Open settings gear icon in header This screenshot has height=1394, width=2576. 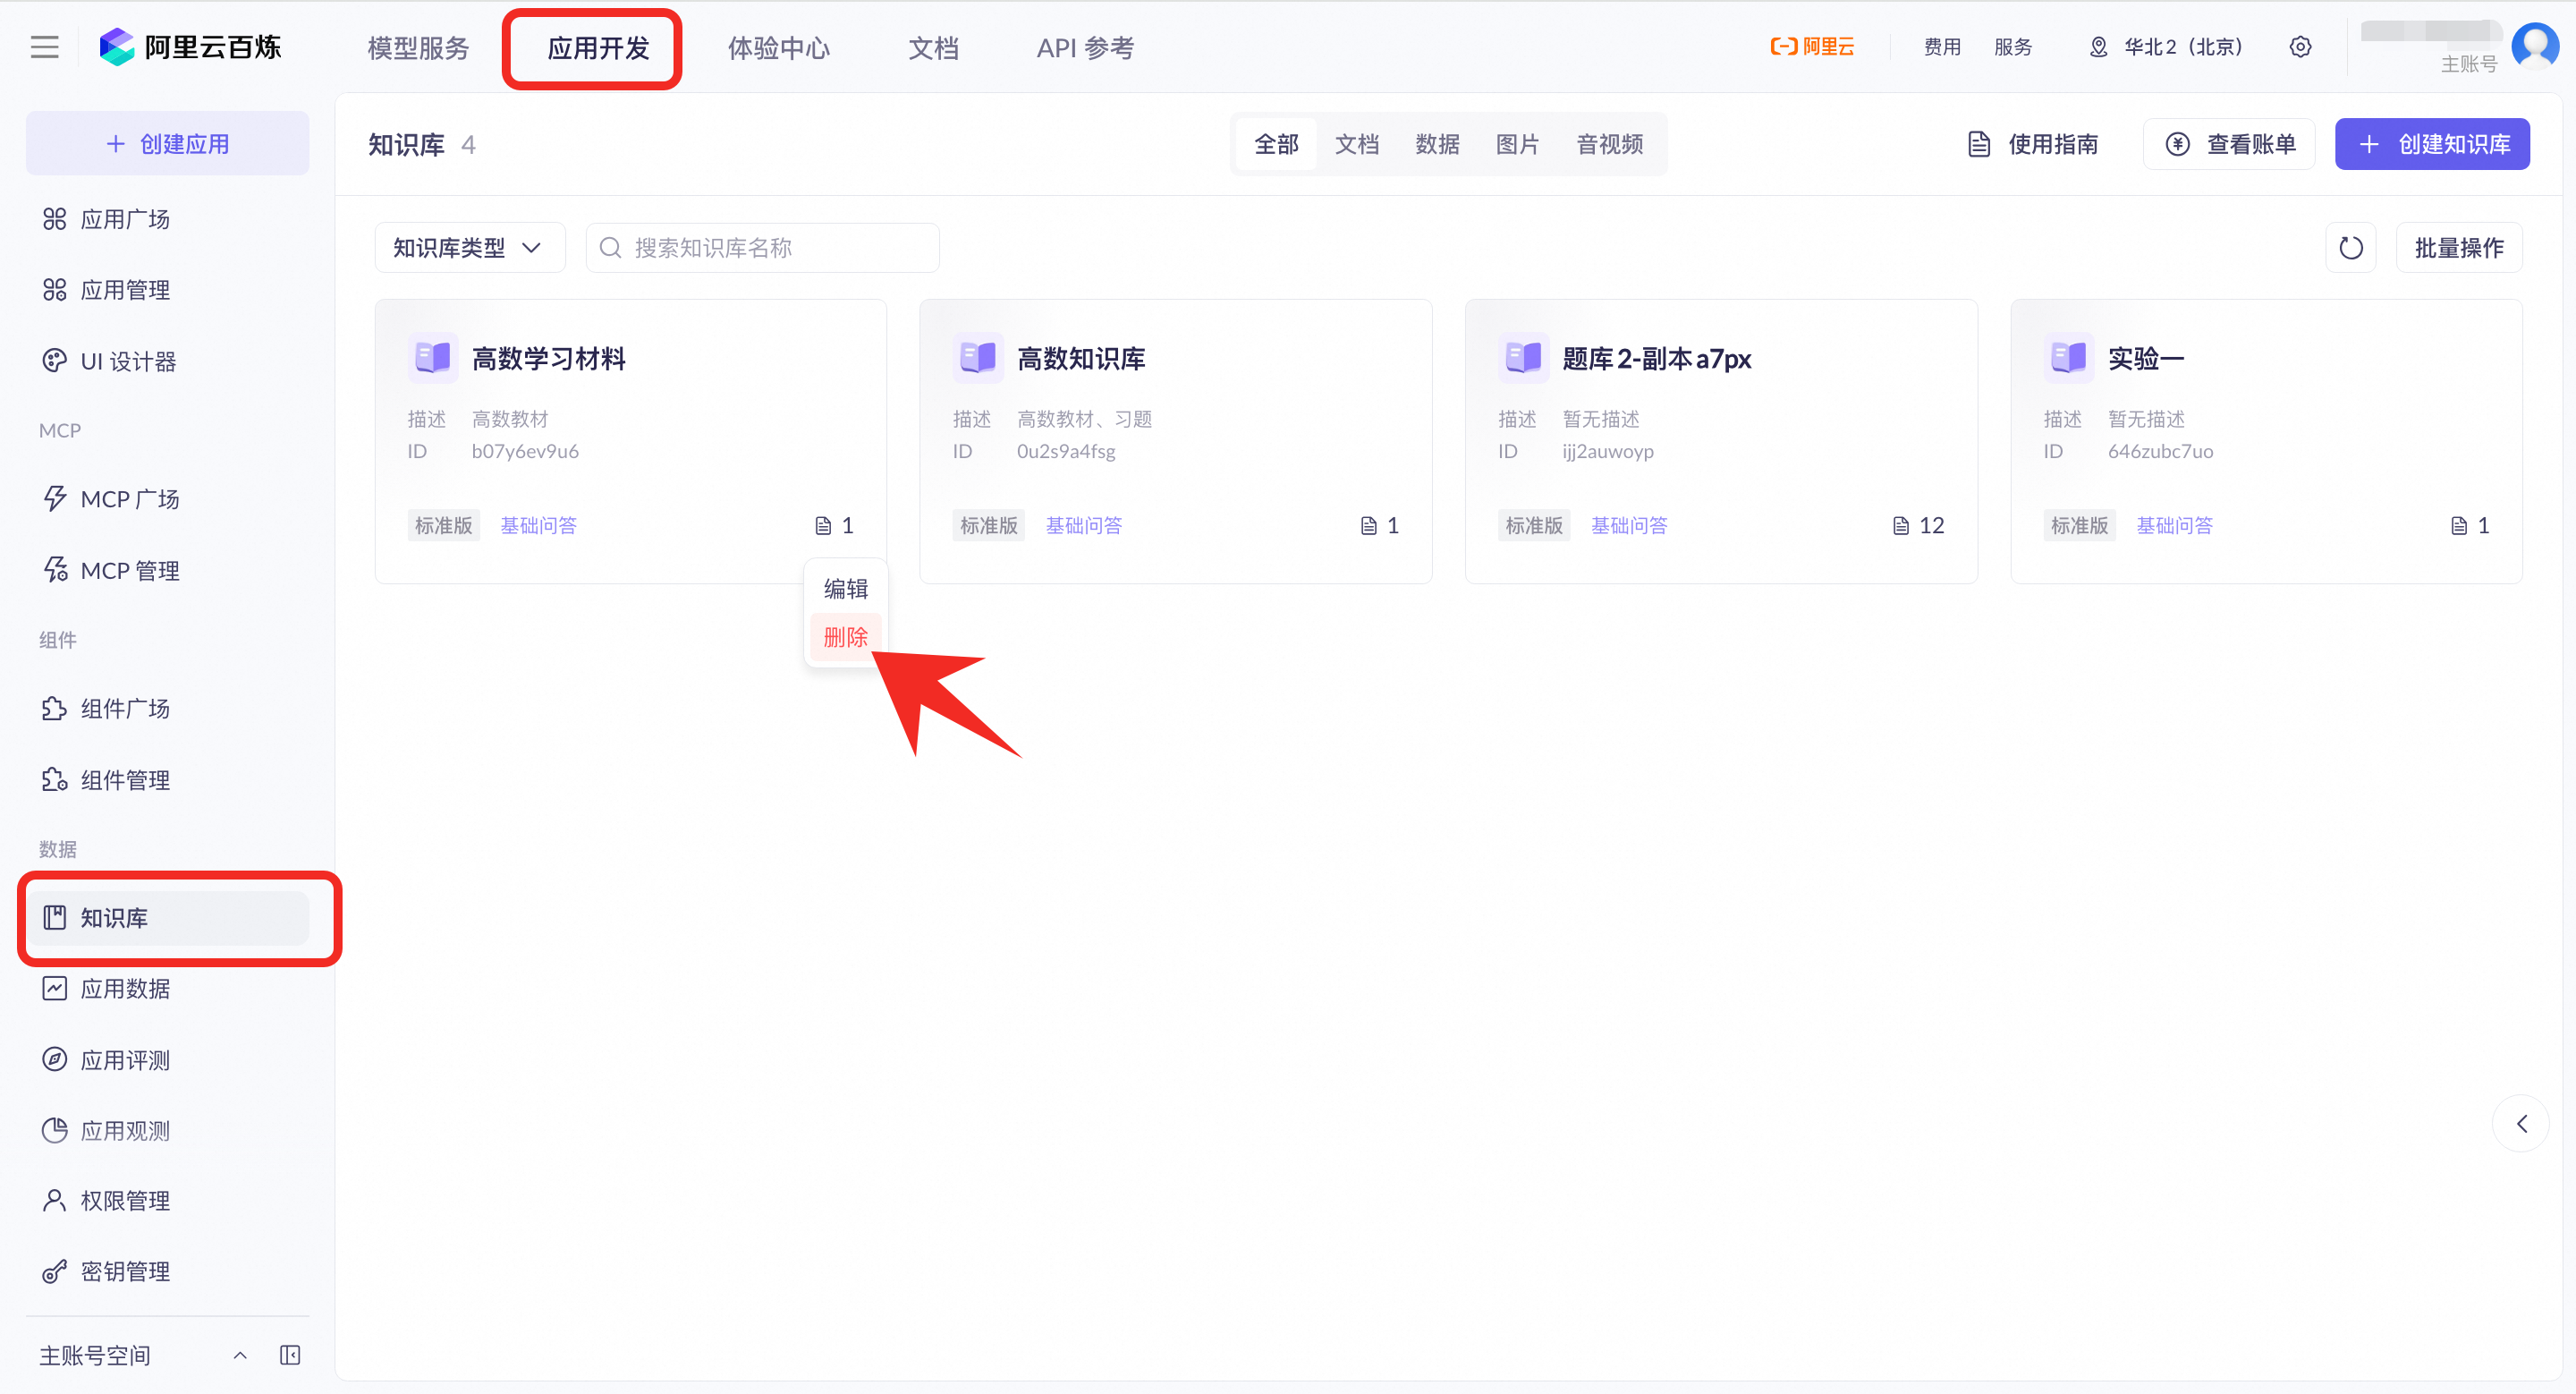coord(2300,47)
